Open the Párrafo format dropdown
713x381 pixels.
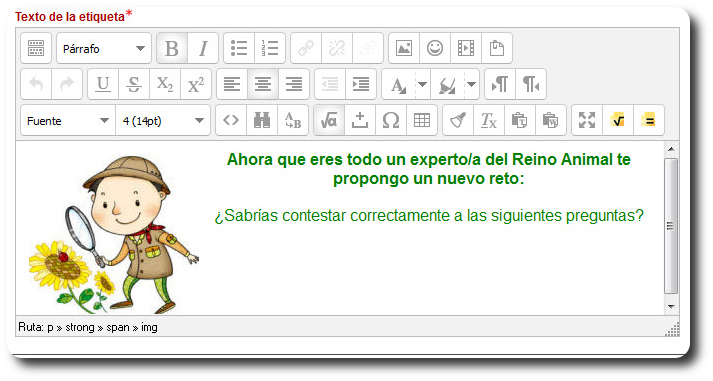(x=104, y=48)
